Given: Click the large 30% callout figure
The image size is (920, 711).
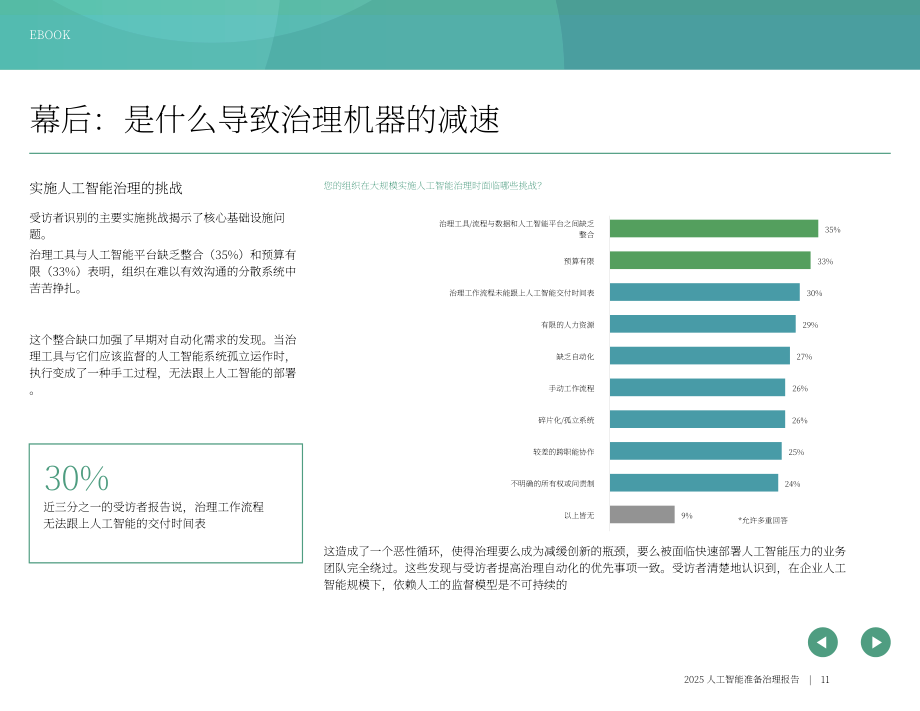Looking at the screenshot, I should click(x=77, y=478).
